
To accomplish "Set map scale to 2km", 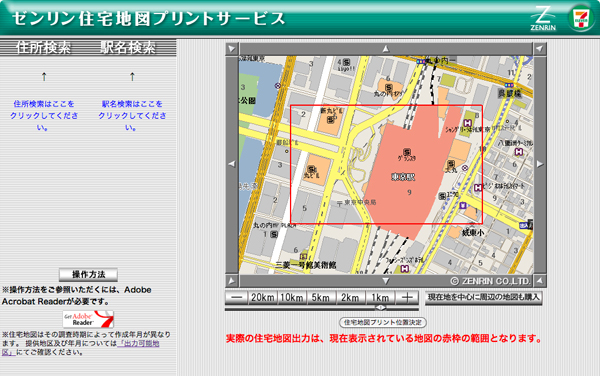I will tap(351, 298).
